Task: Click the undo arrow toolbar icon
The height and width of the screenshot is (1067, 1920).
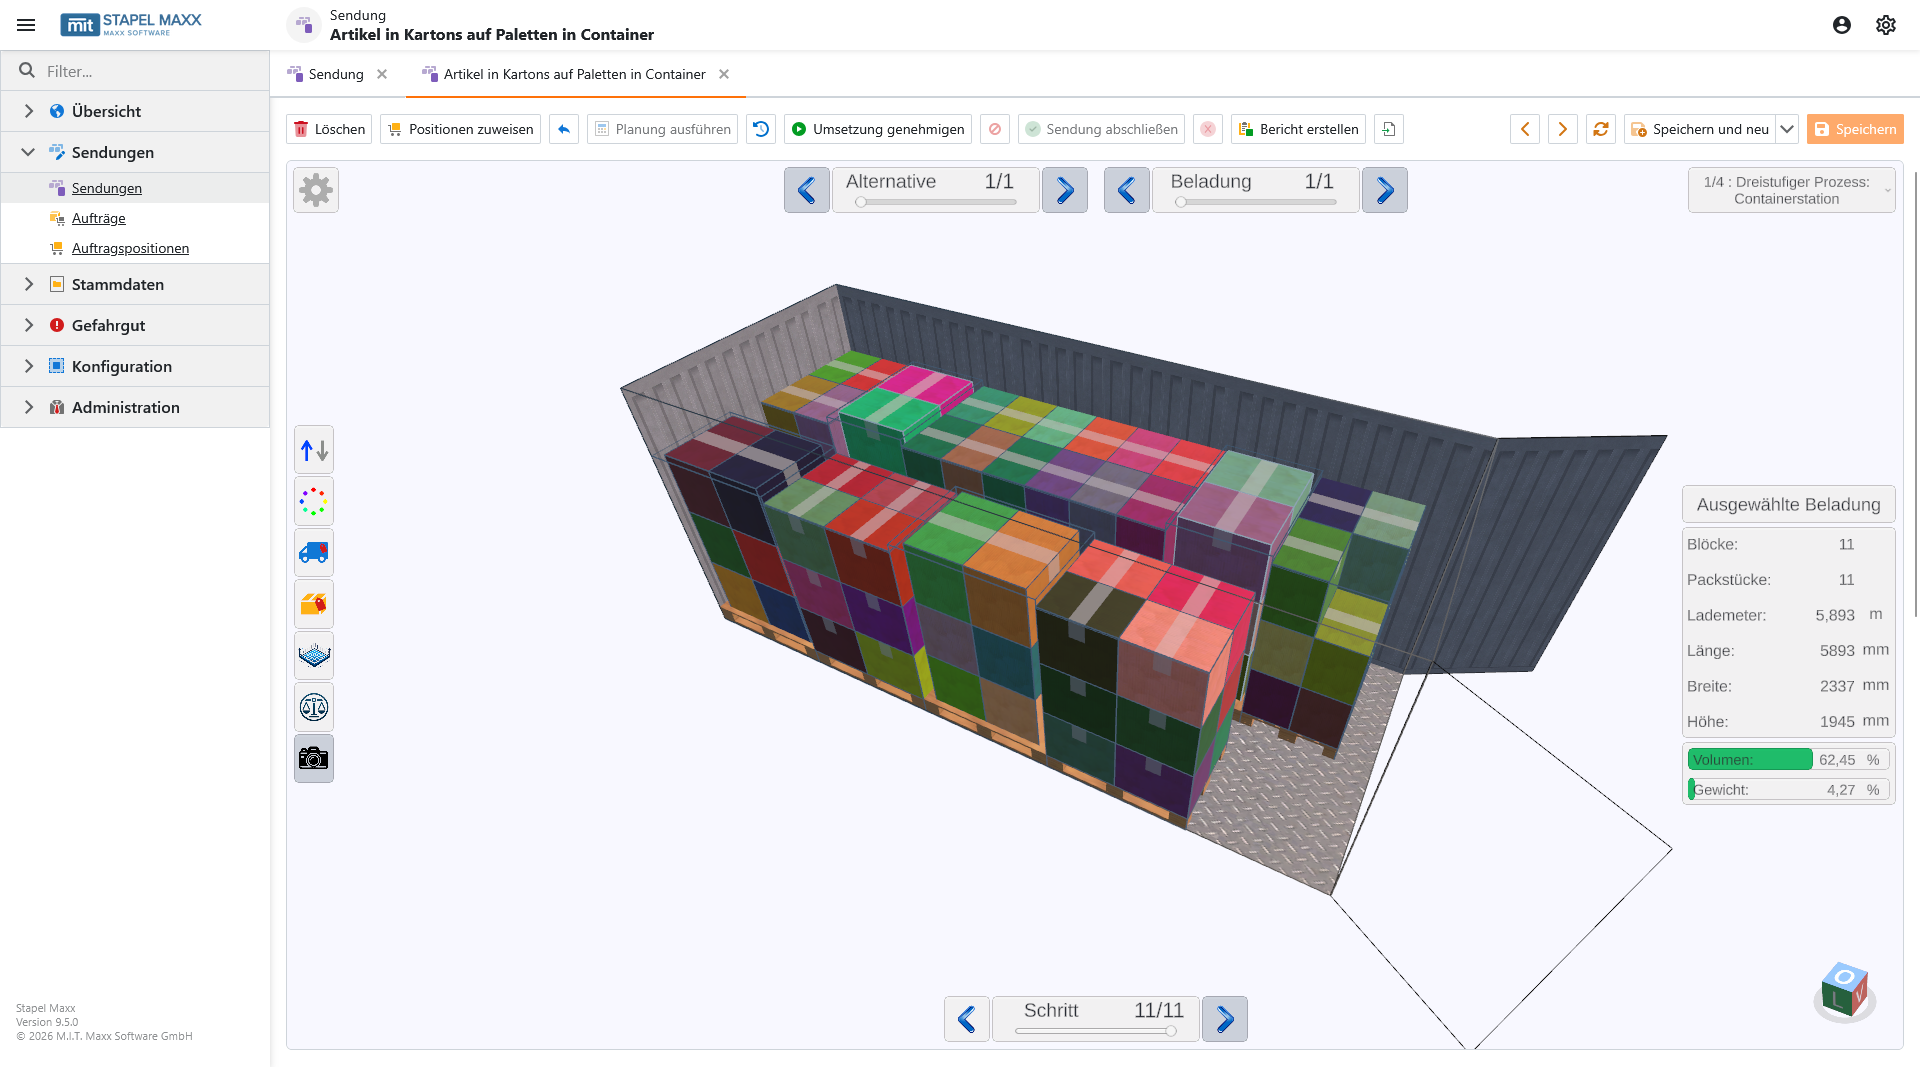Action: click(564, 129)
